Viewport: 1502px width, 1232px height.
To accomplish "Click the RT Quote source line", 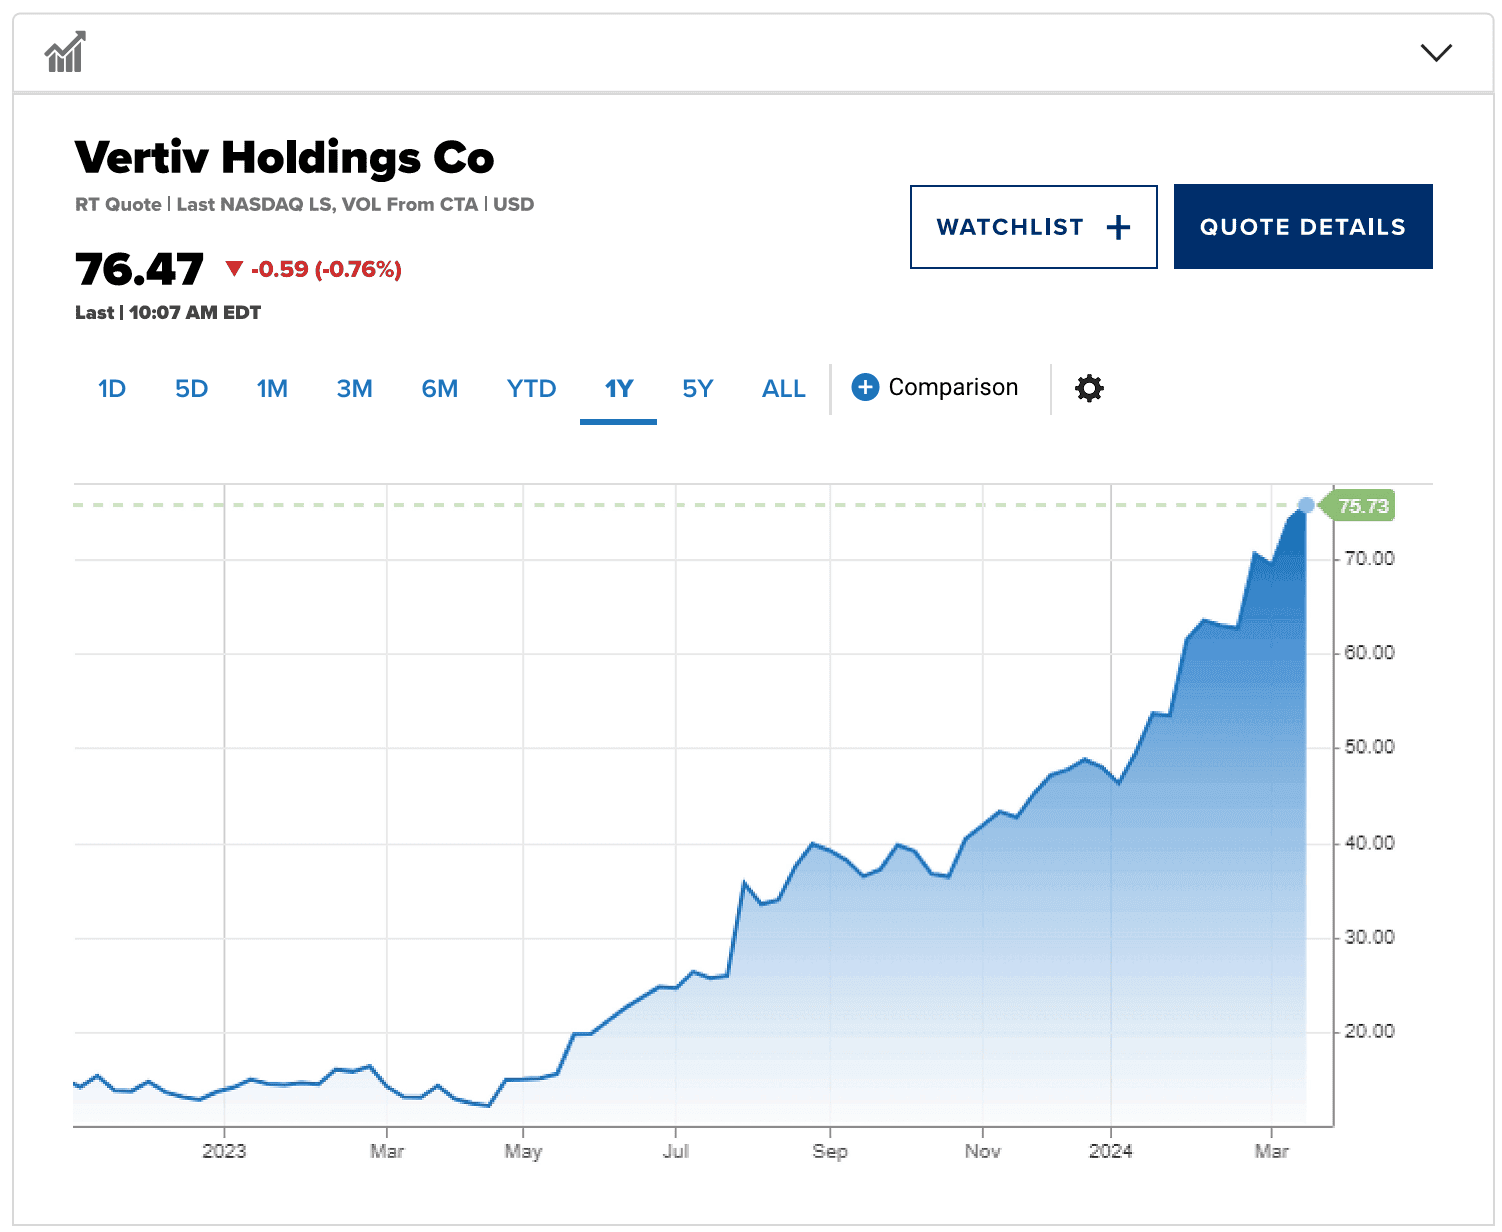I will tap(304, 204).
